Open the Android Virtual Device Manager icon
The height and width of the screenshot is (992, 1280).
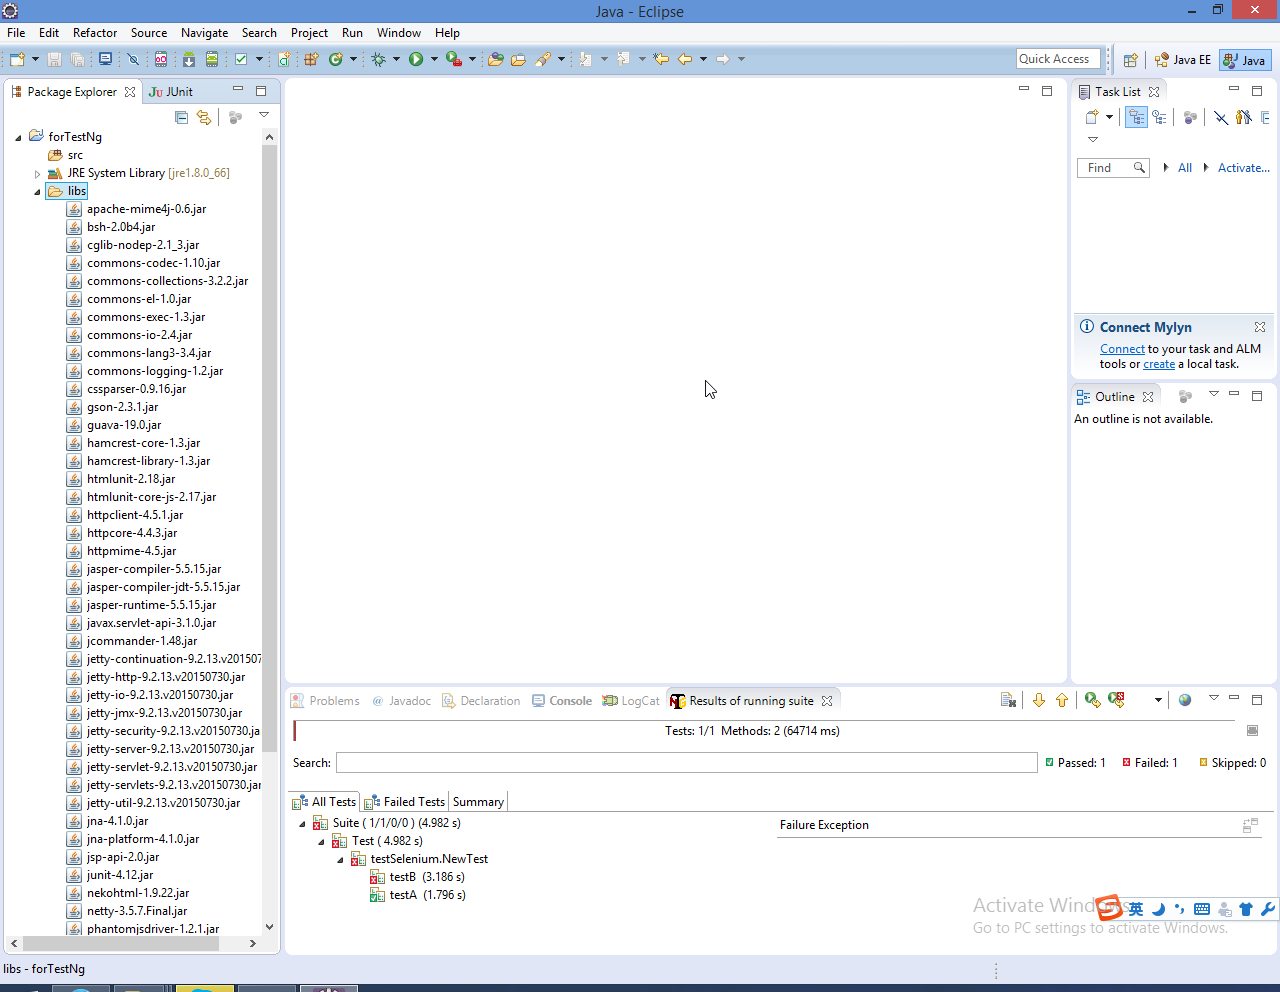click(x=212, y=59)
